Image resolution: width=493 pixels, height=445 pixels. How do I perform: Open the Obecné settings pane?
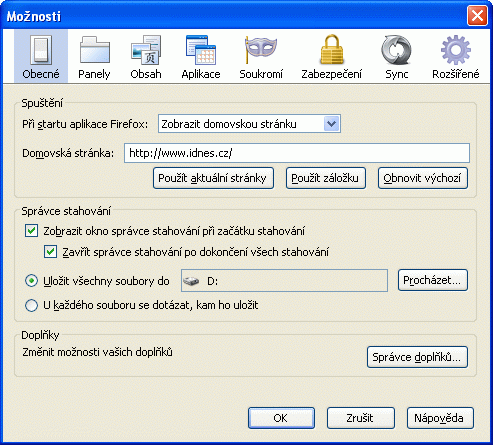point(41,56)
